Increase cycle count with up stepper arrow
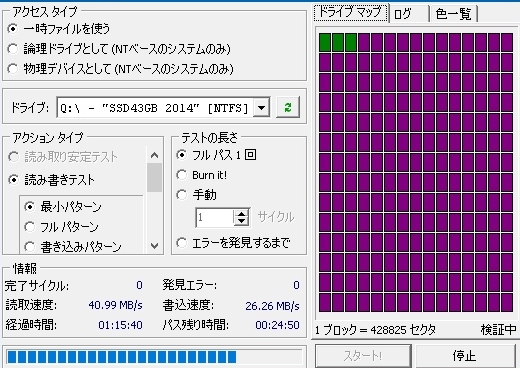The image size is (520, 368). click(242, 213)
